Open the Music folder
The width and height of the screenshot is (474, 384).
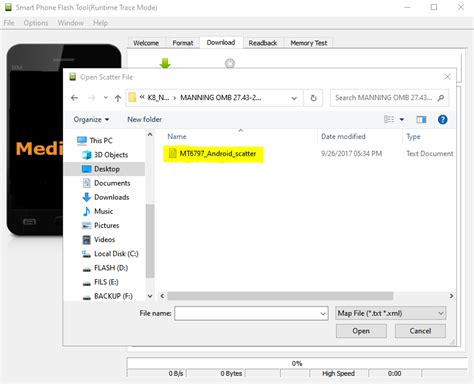tap(98, 211)
